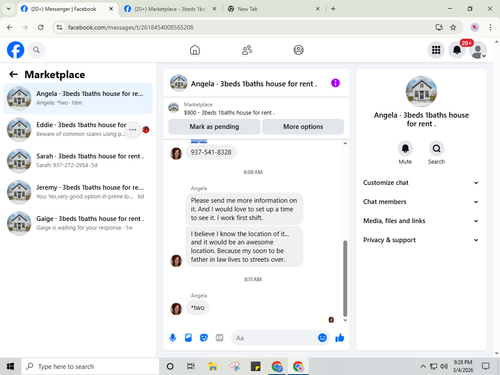
Task: Open the $900 3beds 1baths listing link
Action: tap(229, 113)
